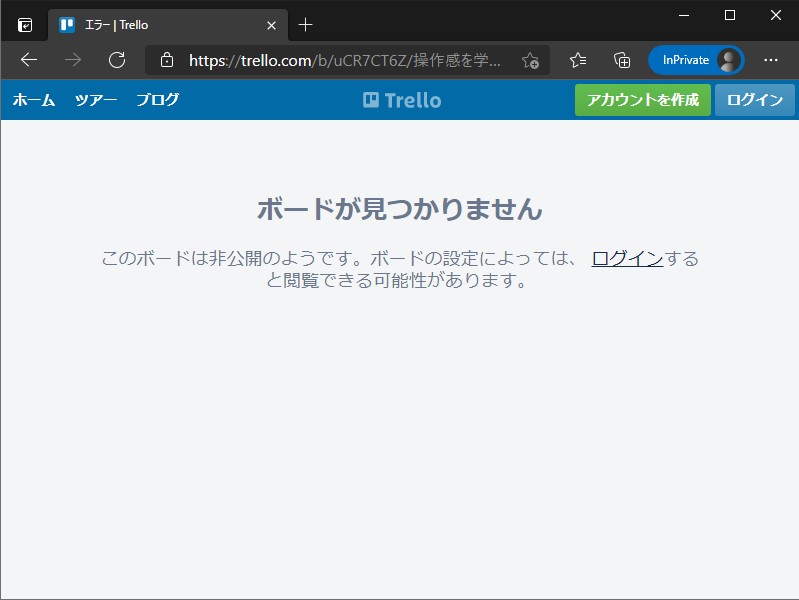Close the エラー | Trello tab
This screenshot has height=600, width=799.
[x=272, y=25]
